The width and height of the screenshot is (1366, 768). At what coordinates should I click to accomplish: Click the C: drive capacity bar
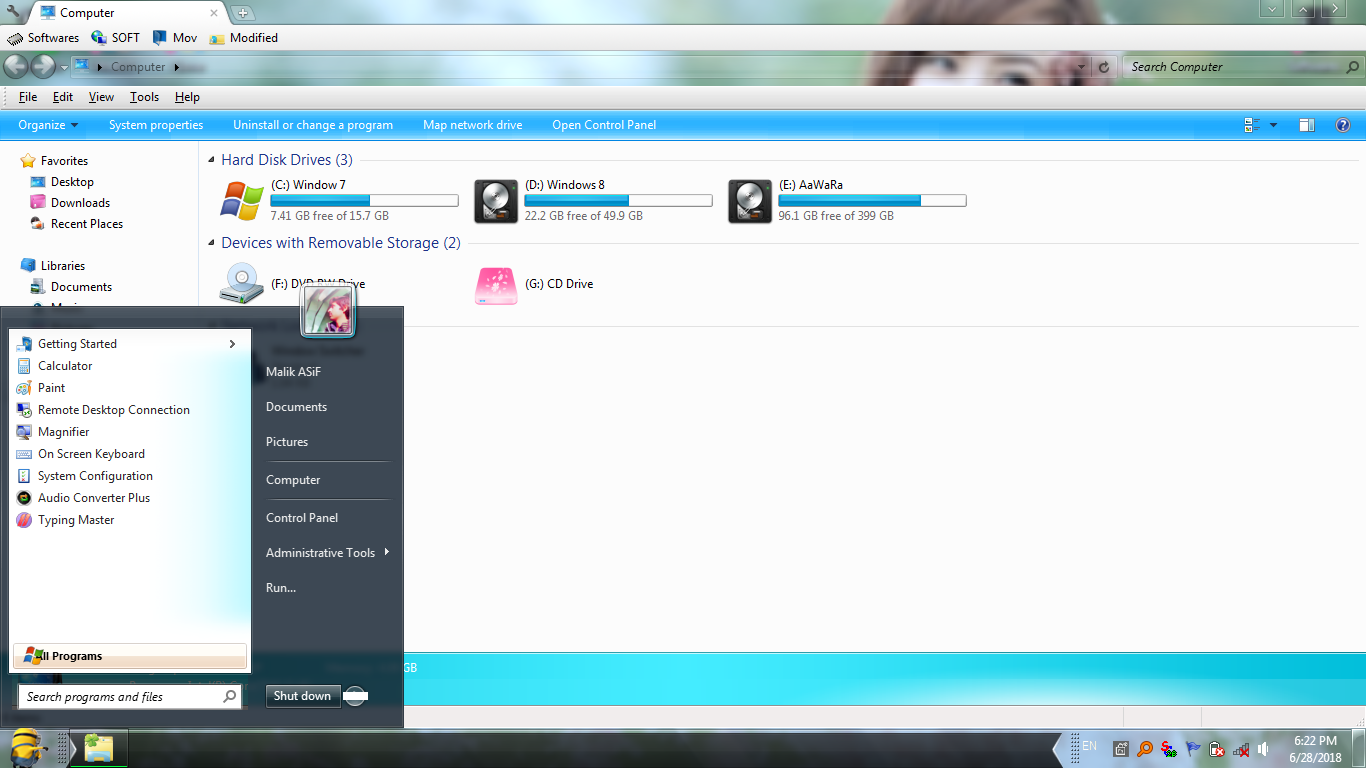364,201
